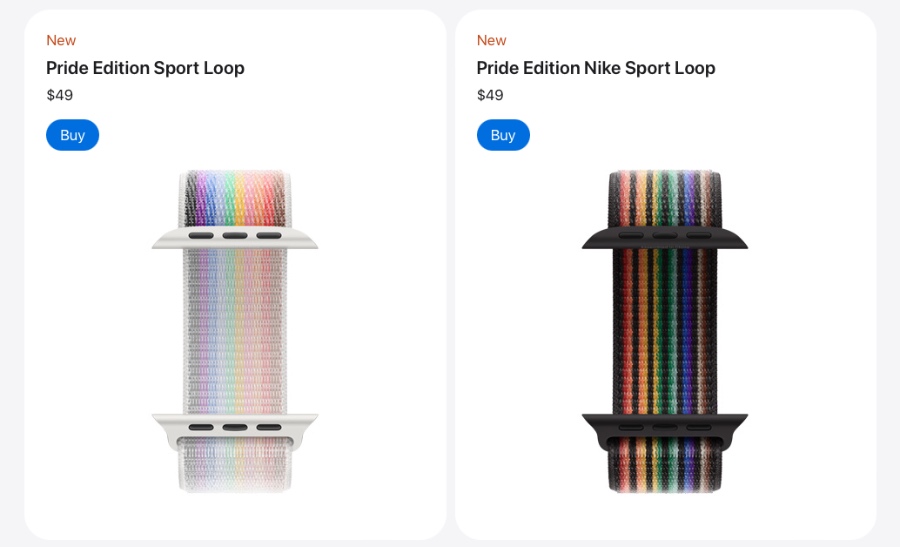
Task: Click the folded top loop of pastel band
Action: (x=235, y=199)
